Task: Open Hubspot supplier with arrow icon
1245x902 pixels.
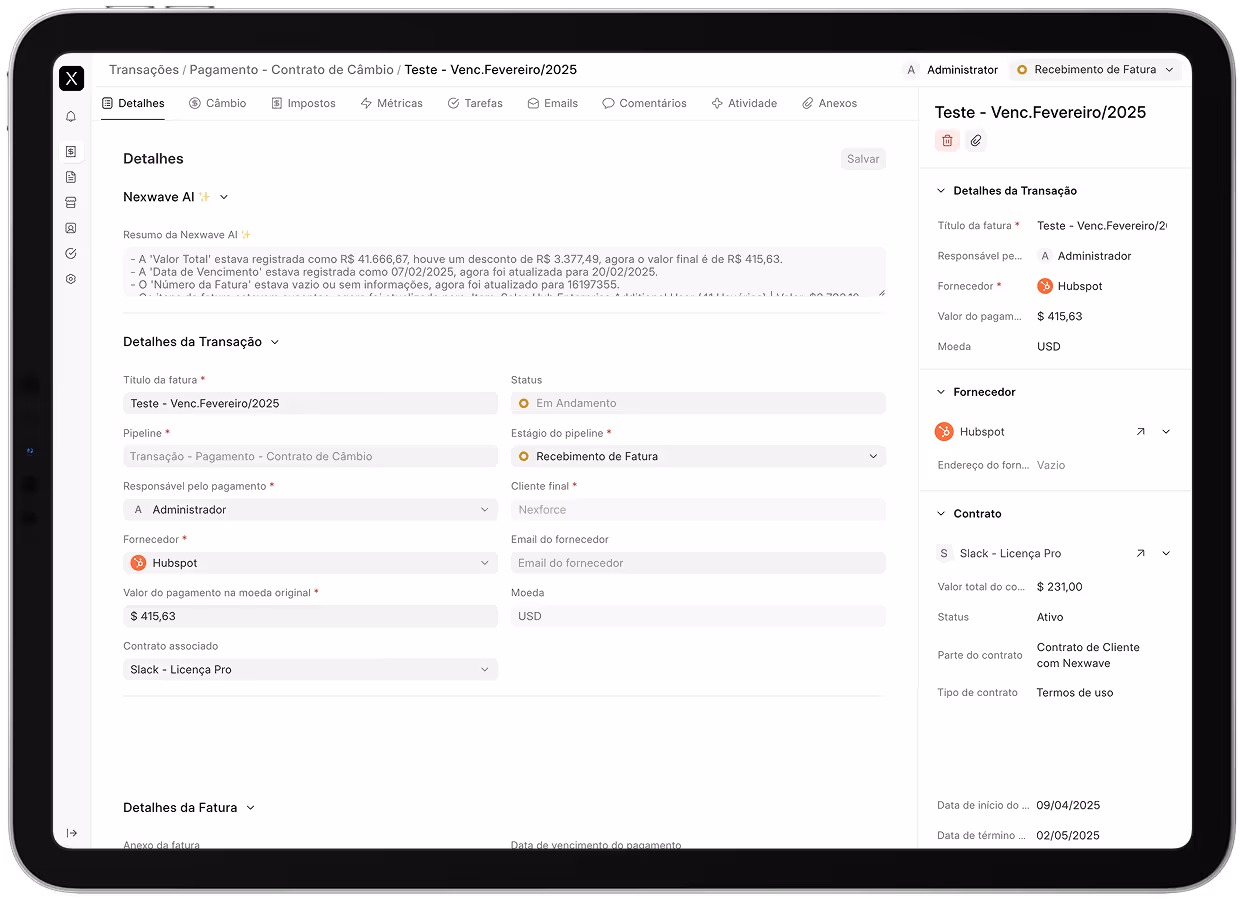Action: pyautogui.click(x=1140, y=432)
